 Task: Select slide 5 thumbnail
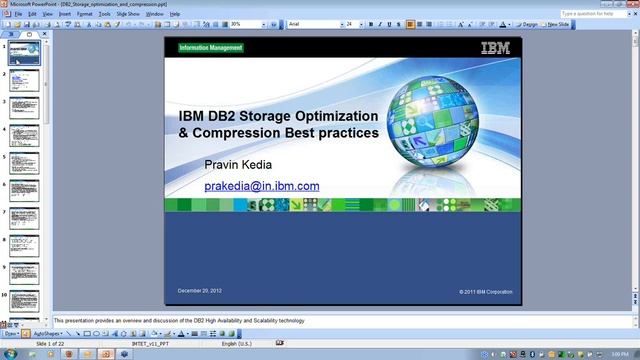[x=24, y=163]
